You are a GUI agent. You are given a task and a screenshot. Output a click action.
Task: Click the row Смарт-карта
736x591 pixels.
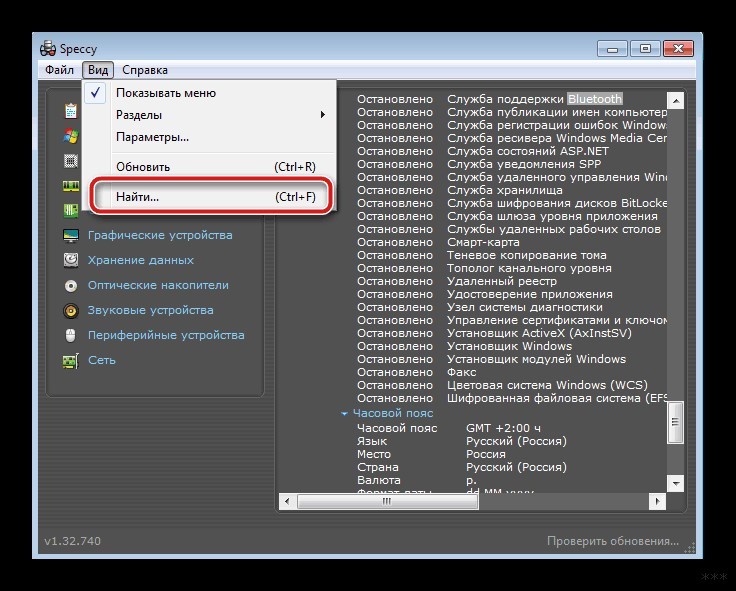pos(438,242)
